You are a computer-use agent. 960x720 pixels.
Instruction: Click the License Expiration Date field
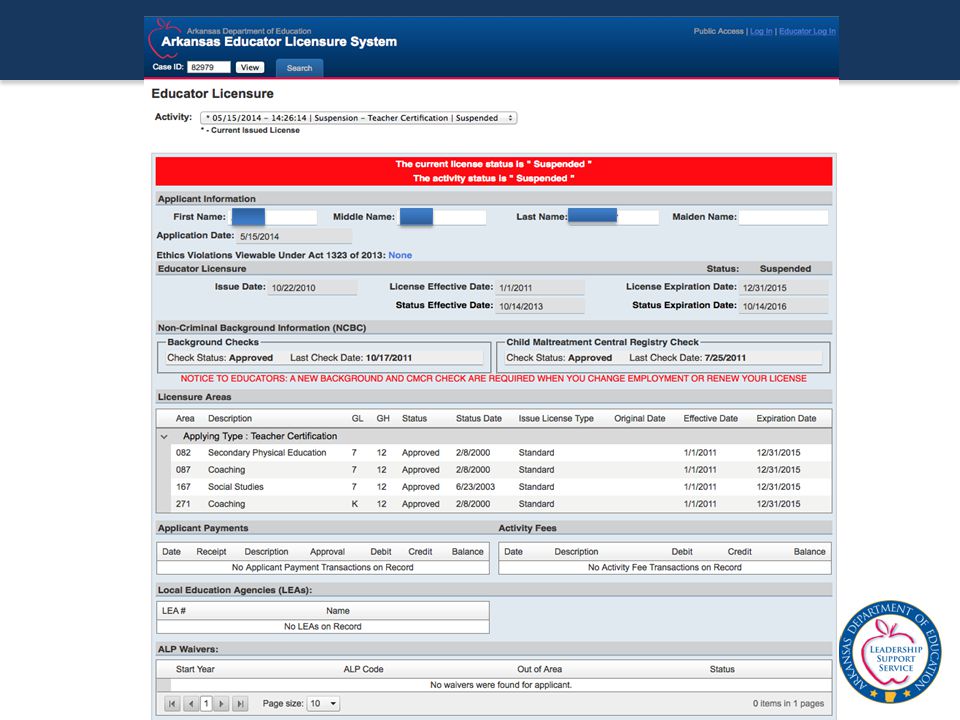(x=783, y=288)
